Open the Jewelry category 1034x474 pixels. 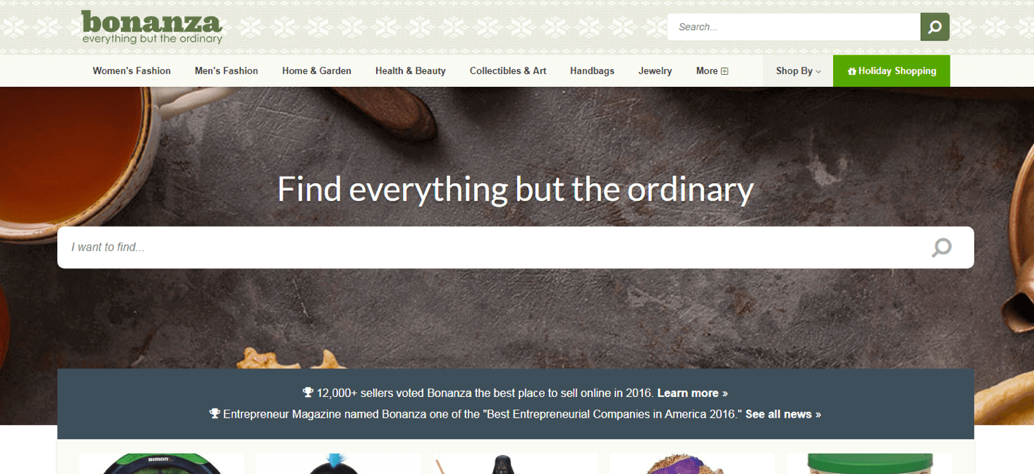point(655,71)
